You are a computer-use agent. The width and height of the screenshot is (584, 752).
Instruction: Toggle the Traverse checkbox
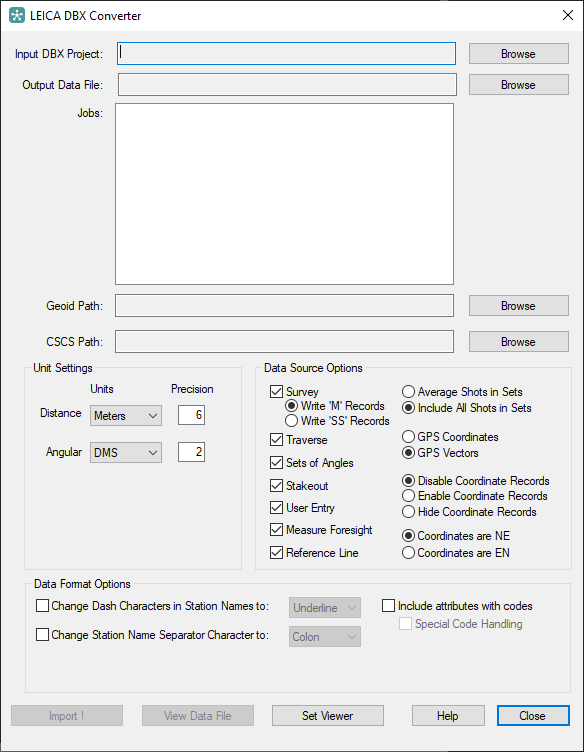click(276, 439)
